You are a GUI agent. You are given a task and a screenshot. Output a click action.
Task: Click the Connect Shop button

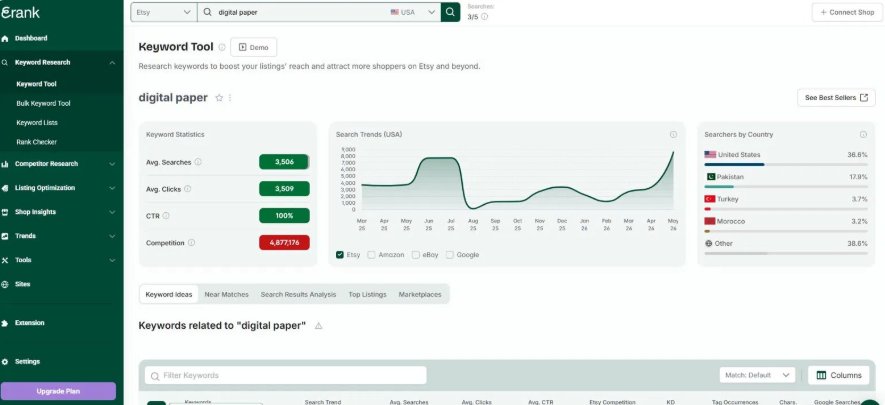[x=847, y=12]
